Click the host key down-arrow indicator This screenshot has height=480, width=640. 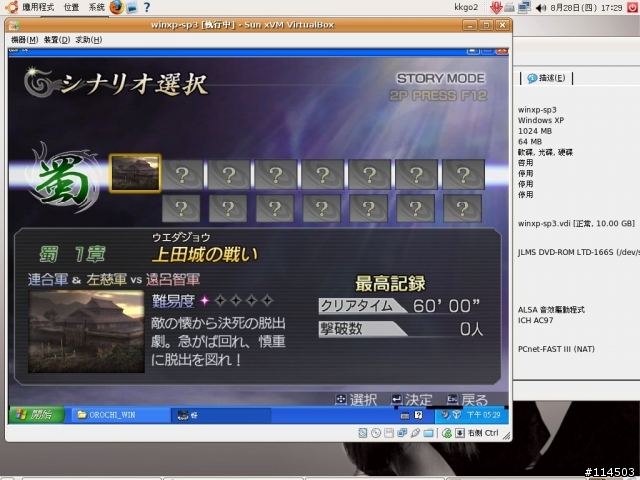point(460,433)
